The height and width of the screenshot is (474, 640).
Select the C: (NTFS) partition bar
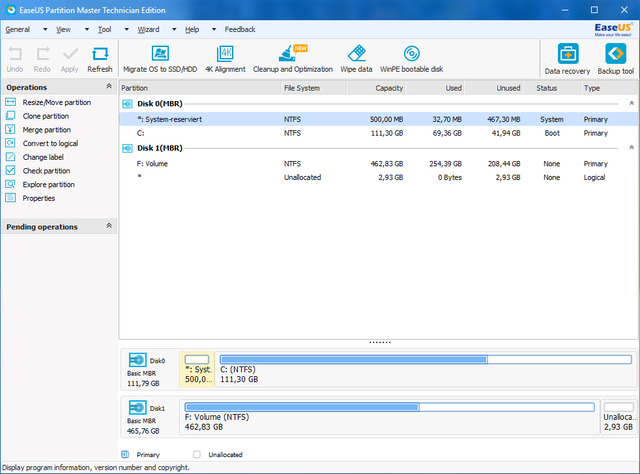(425, 366)
